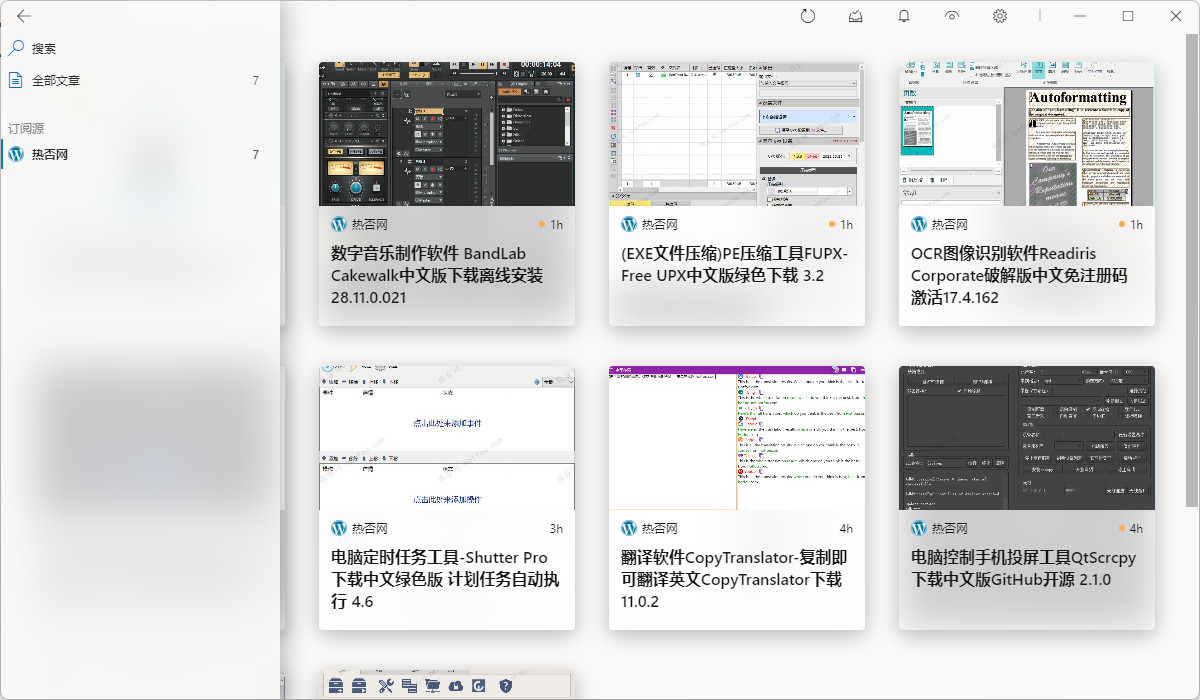Click WordPress icon on the FUPX card
The width and height of the screenshot is (1200, 700).
(x=629, y=224)
